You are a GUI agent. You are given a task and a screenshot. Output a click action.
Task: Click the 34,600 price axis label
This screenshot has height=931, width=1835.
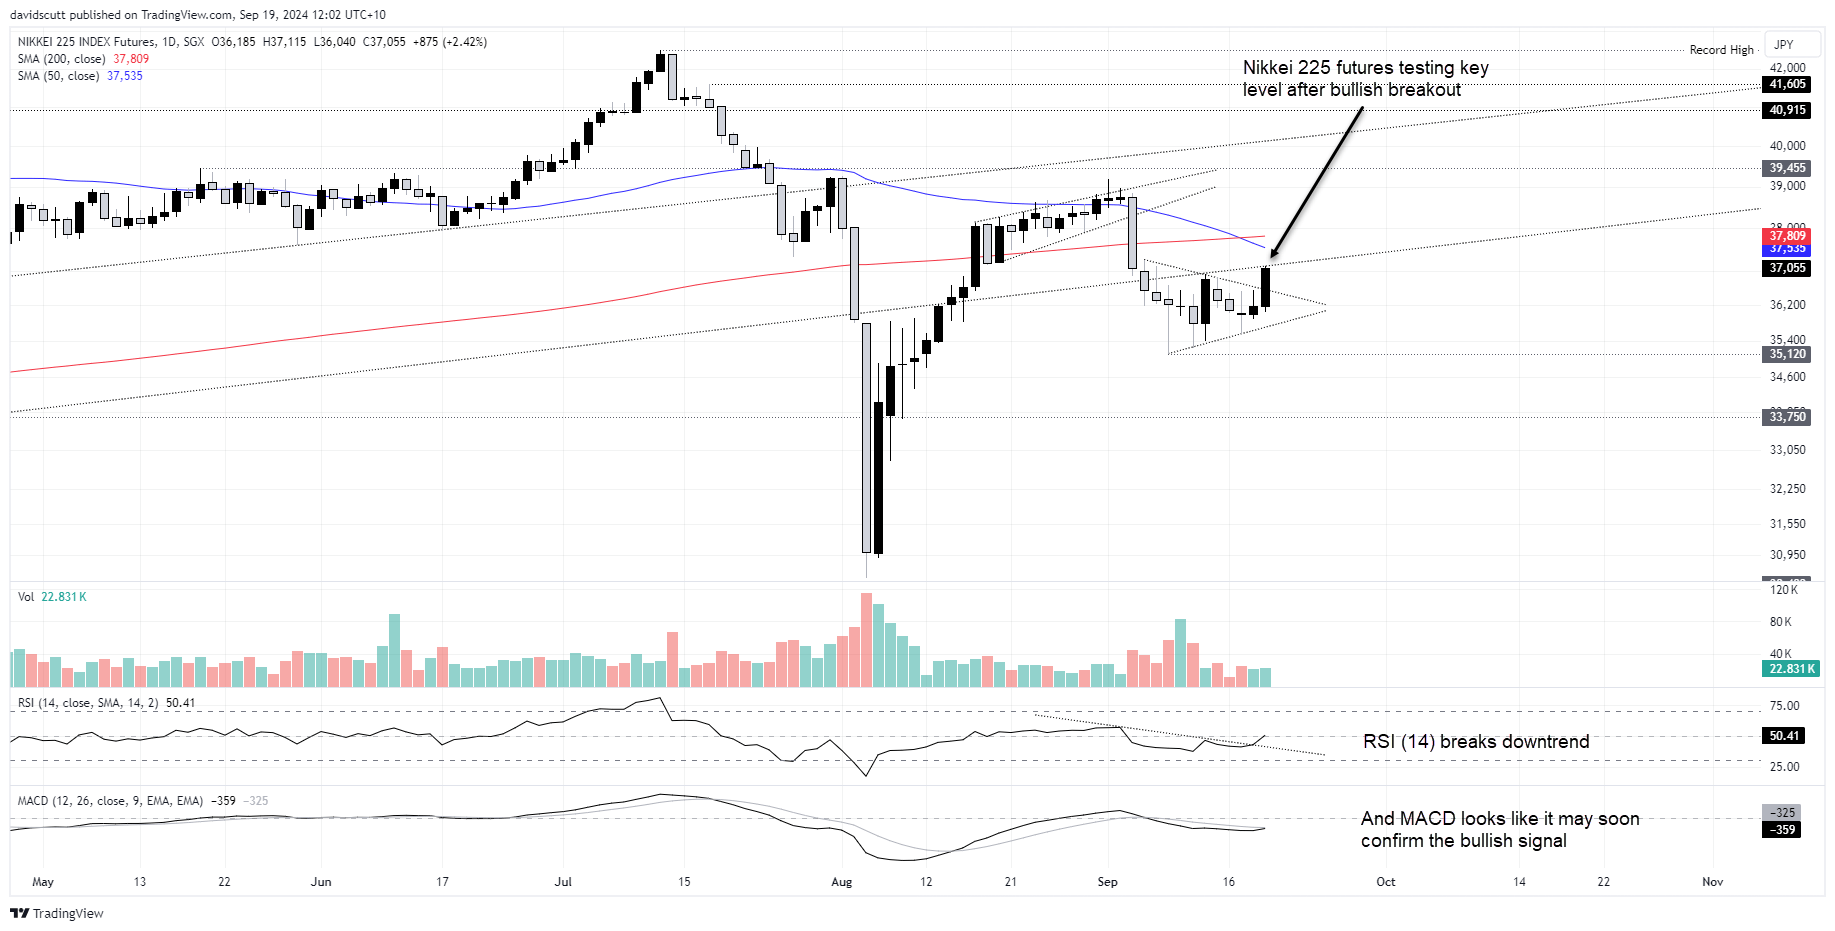pos(1788,377)
